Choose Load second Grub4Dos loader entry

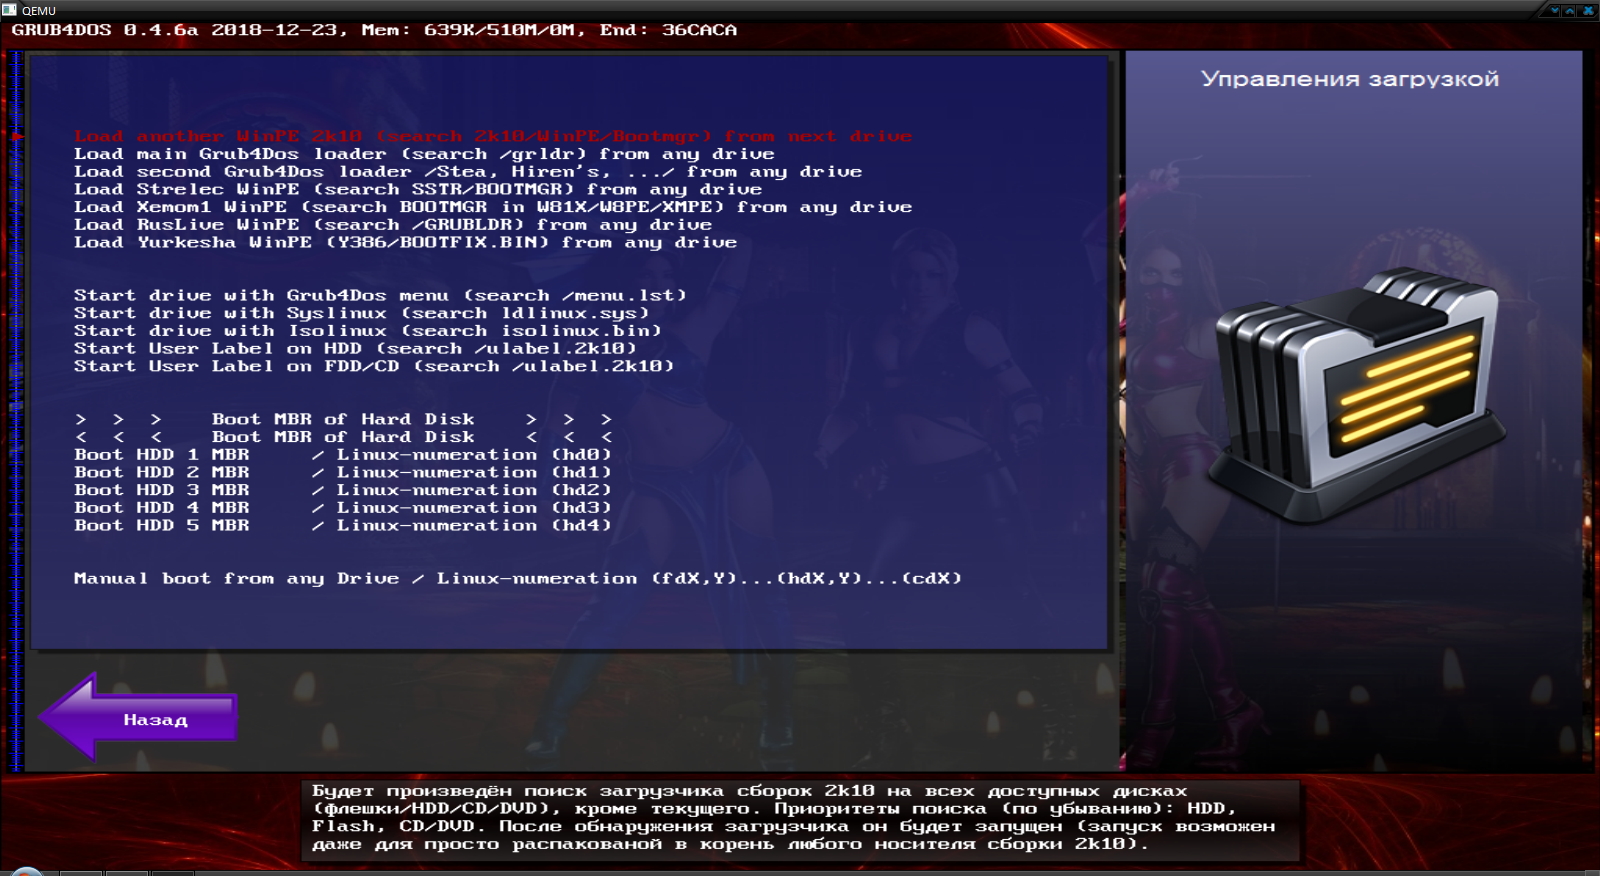pos(468,172)
